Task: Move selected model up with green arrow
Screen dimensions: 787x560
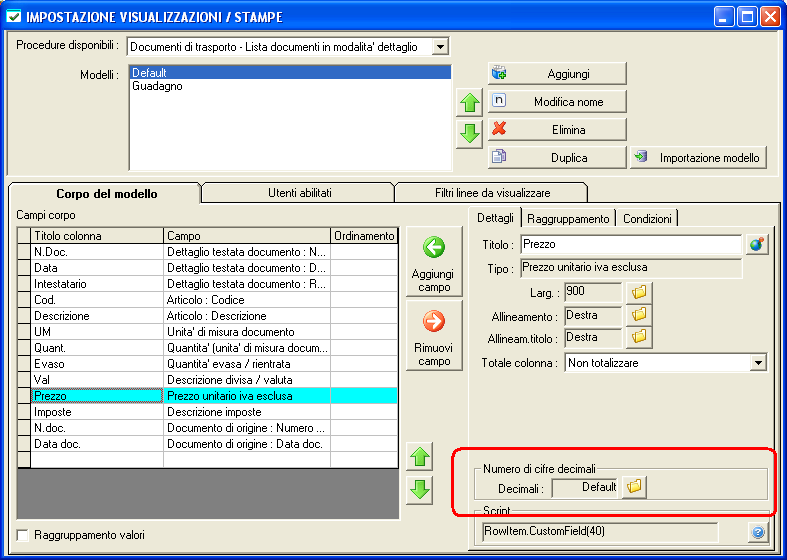Action: pos(469,104)
